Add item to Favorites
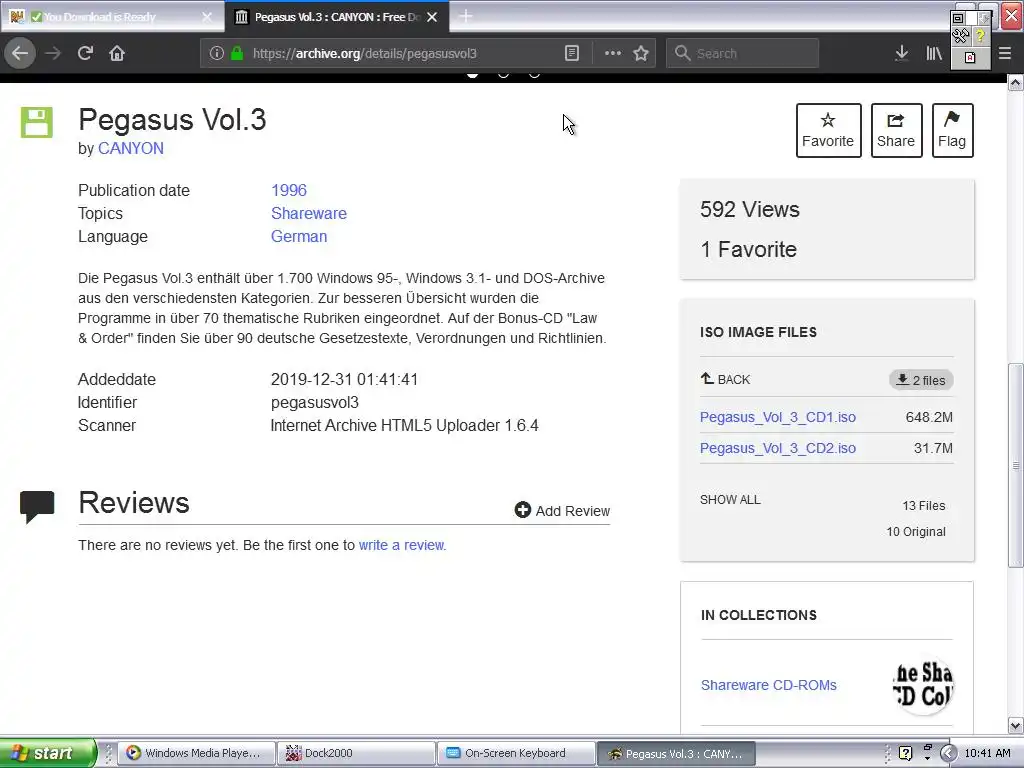 [x=827, y=130]
